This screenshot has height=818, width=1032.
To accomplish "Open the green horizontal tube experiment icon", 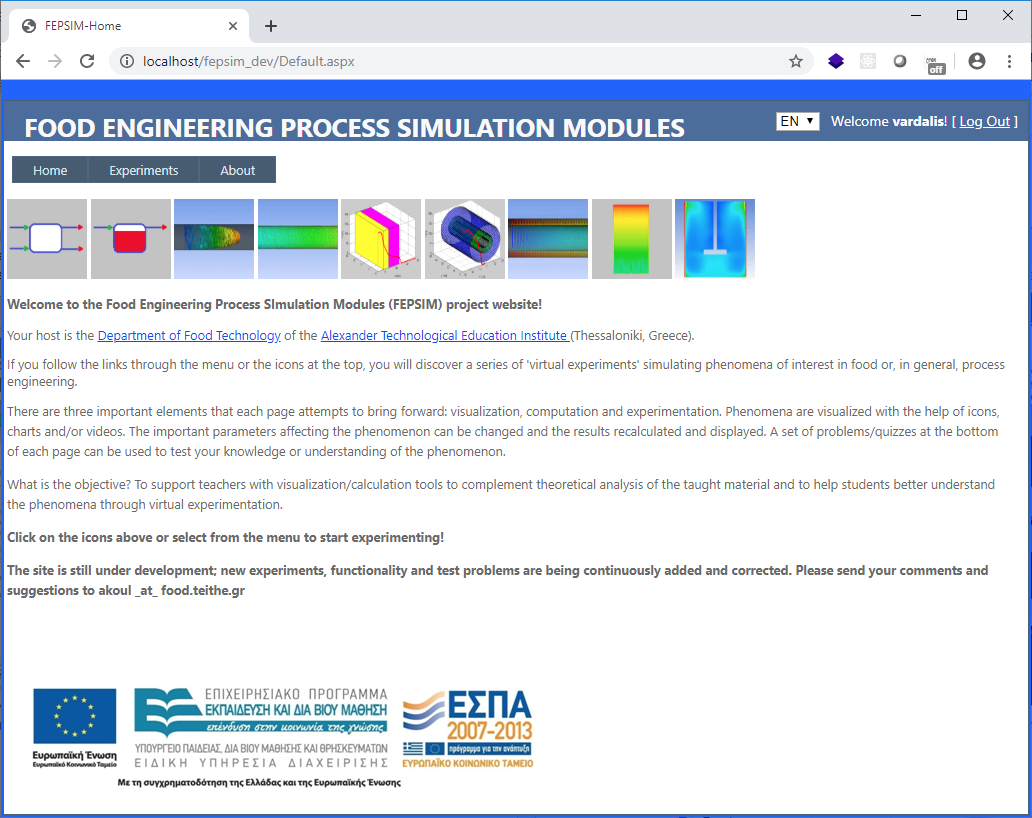I will 297,238.
